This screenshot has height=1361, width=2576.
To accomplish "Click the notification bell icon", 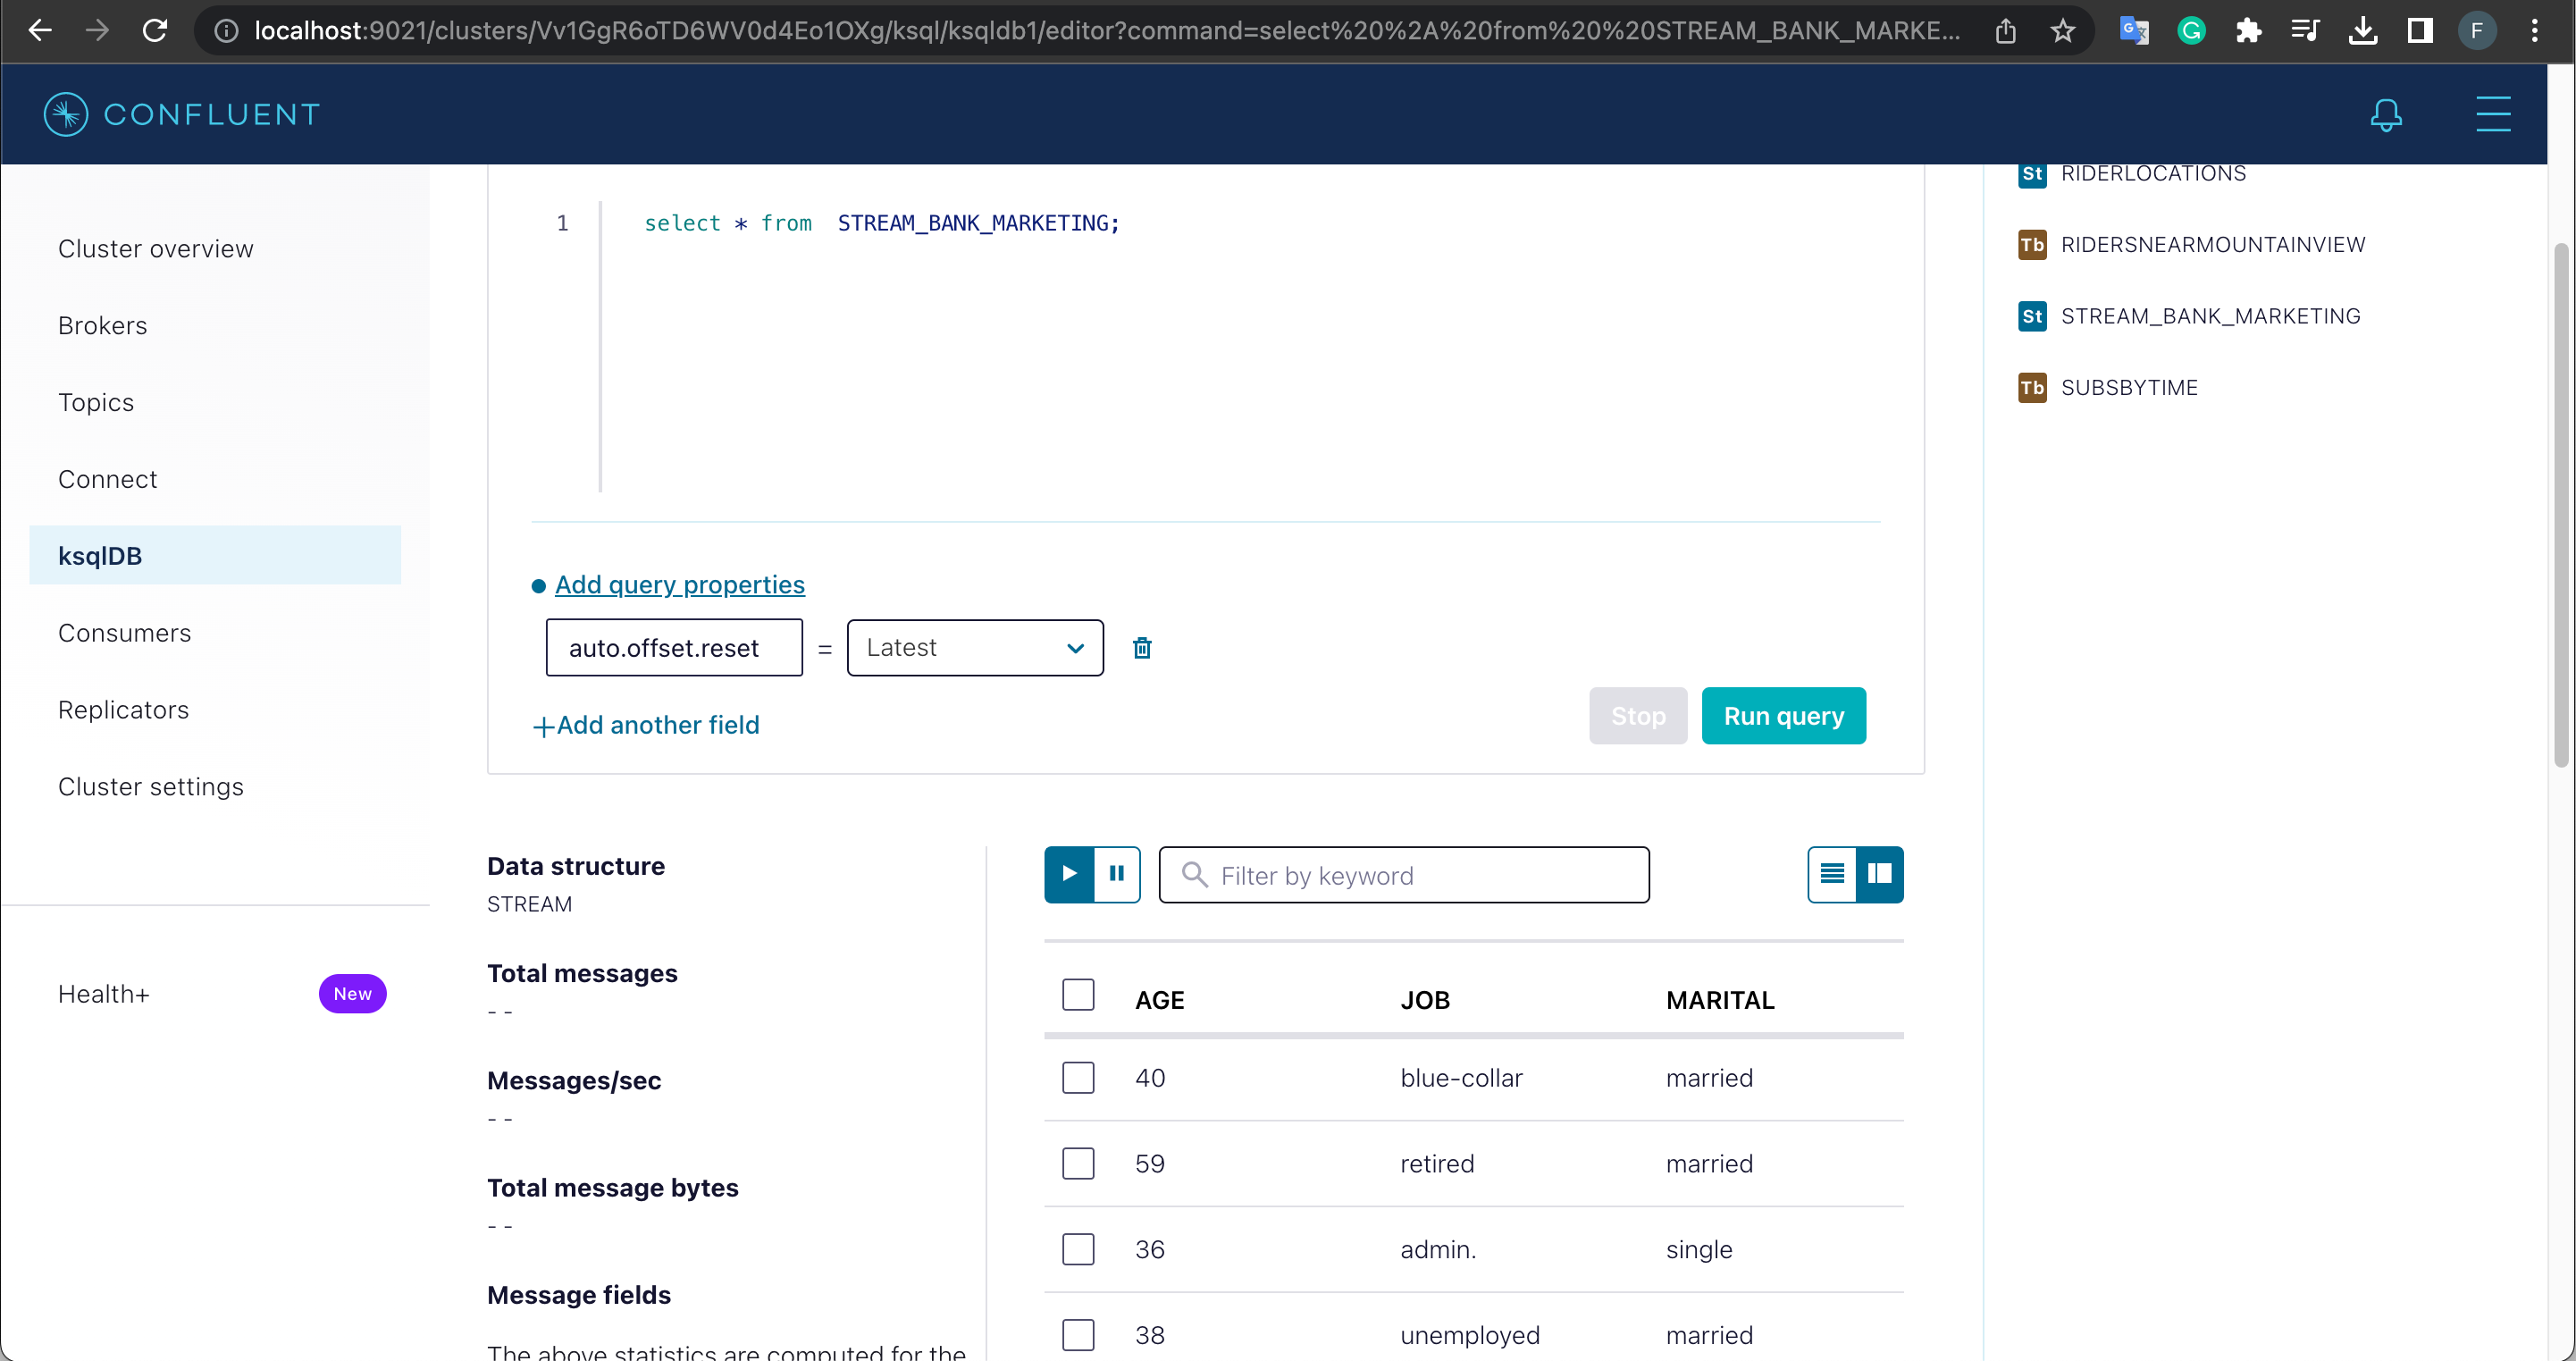I will coord(2386,114).
